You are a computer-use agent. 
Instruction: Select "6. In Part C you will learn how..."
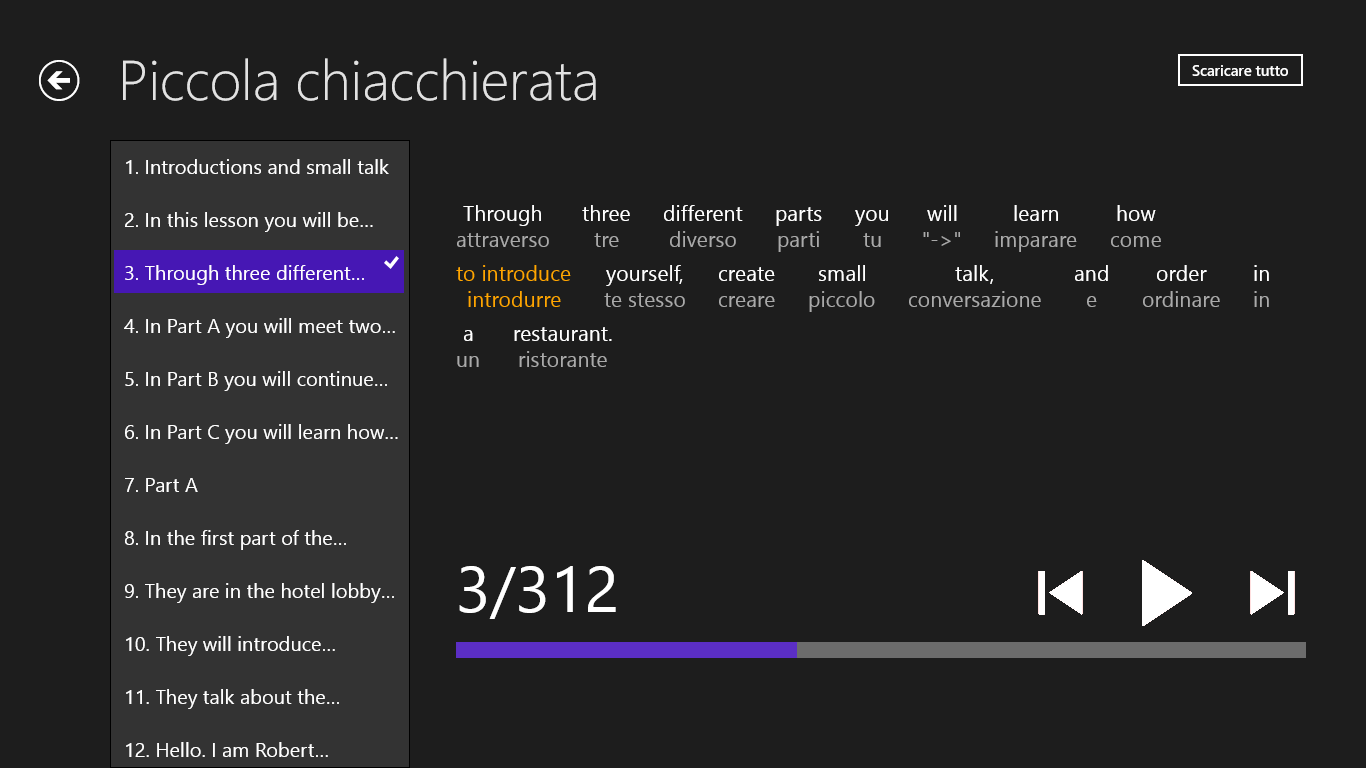coord(261,432)
